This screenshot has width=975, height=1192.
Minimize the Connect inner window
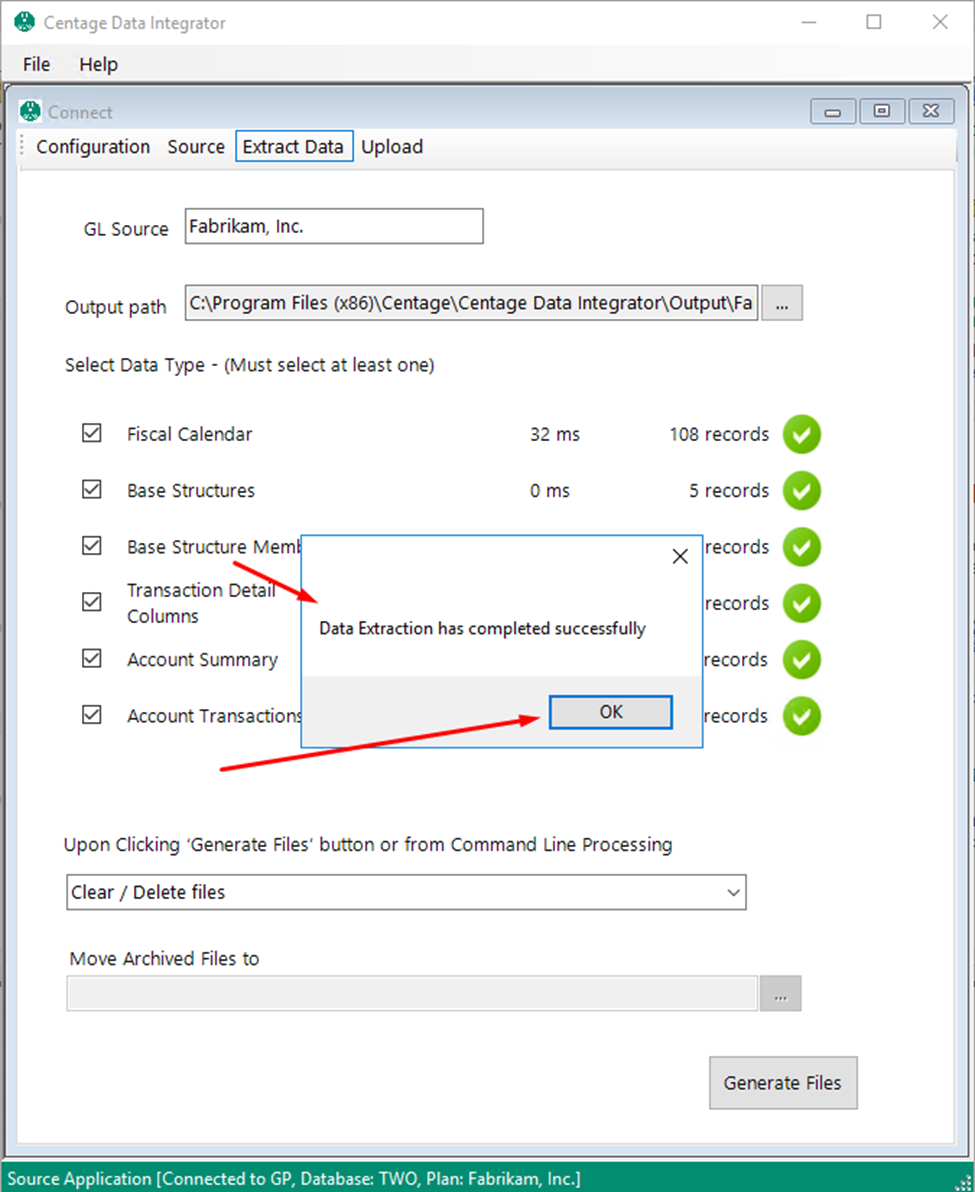(833, 112)
